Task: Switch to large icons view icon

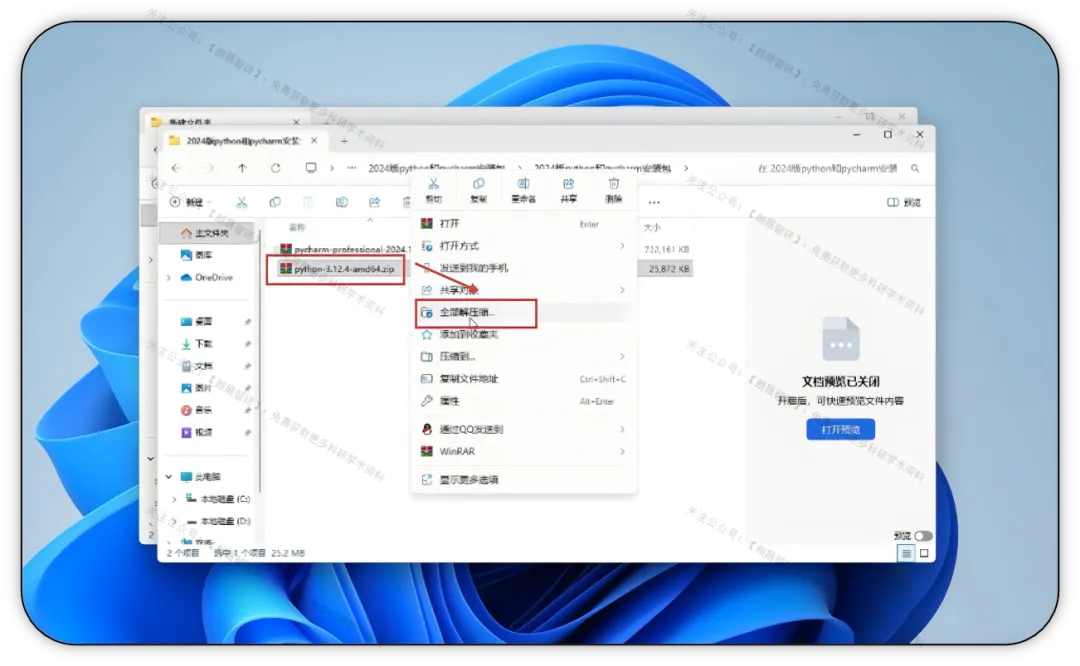Action: 924,553
